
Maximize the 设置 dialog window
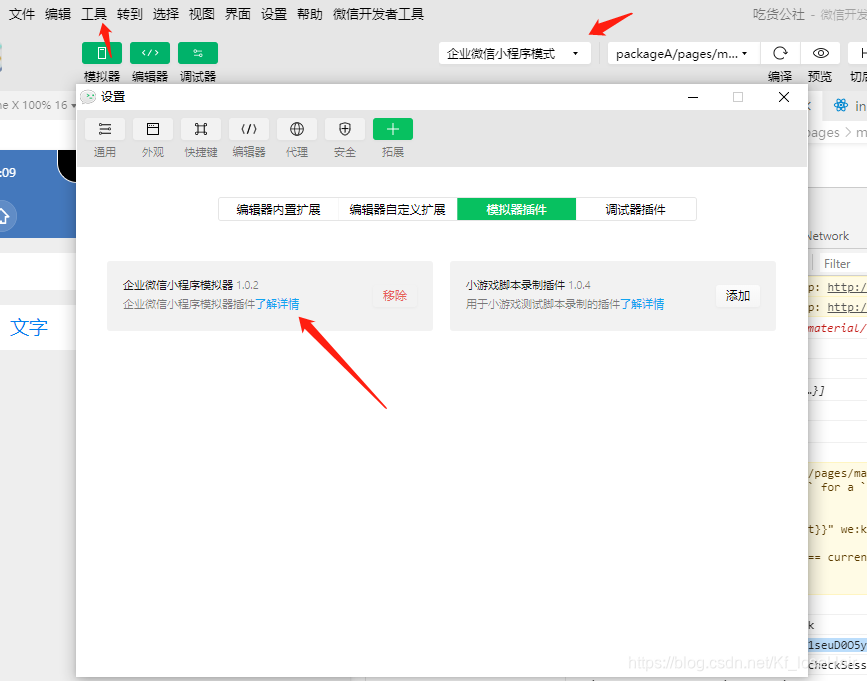738,97
